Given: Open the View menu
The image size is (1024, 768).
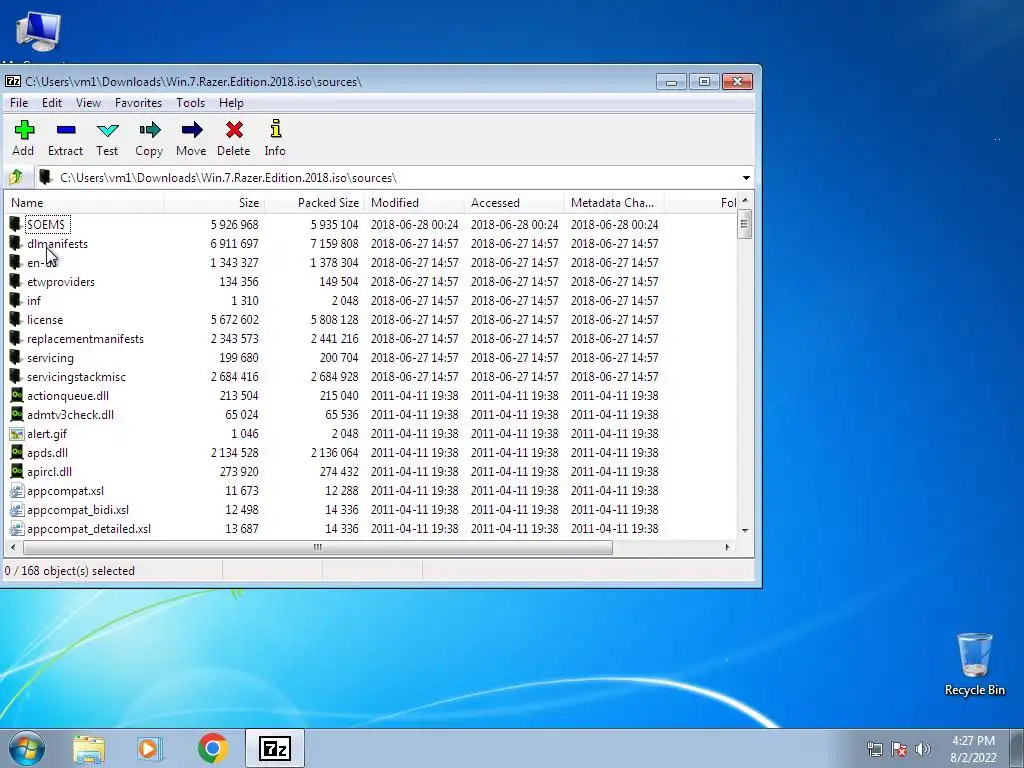Looking at the screenshot, I should tap(88, 103).
